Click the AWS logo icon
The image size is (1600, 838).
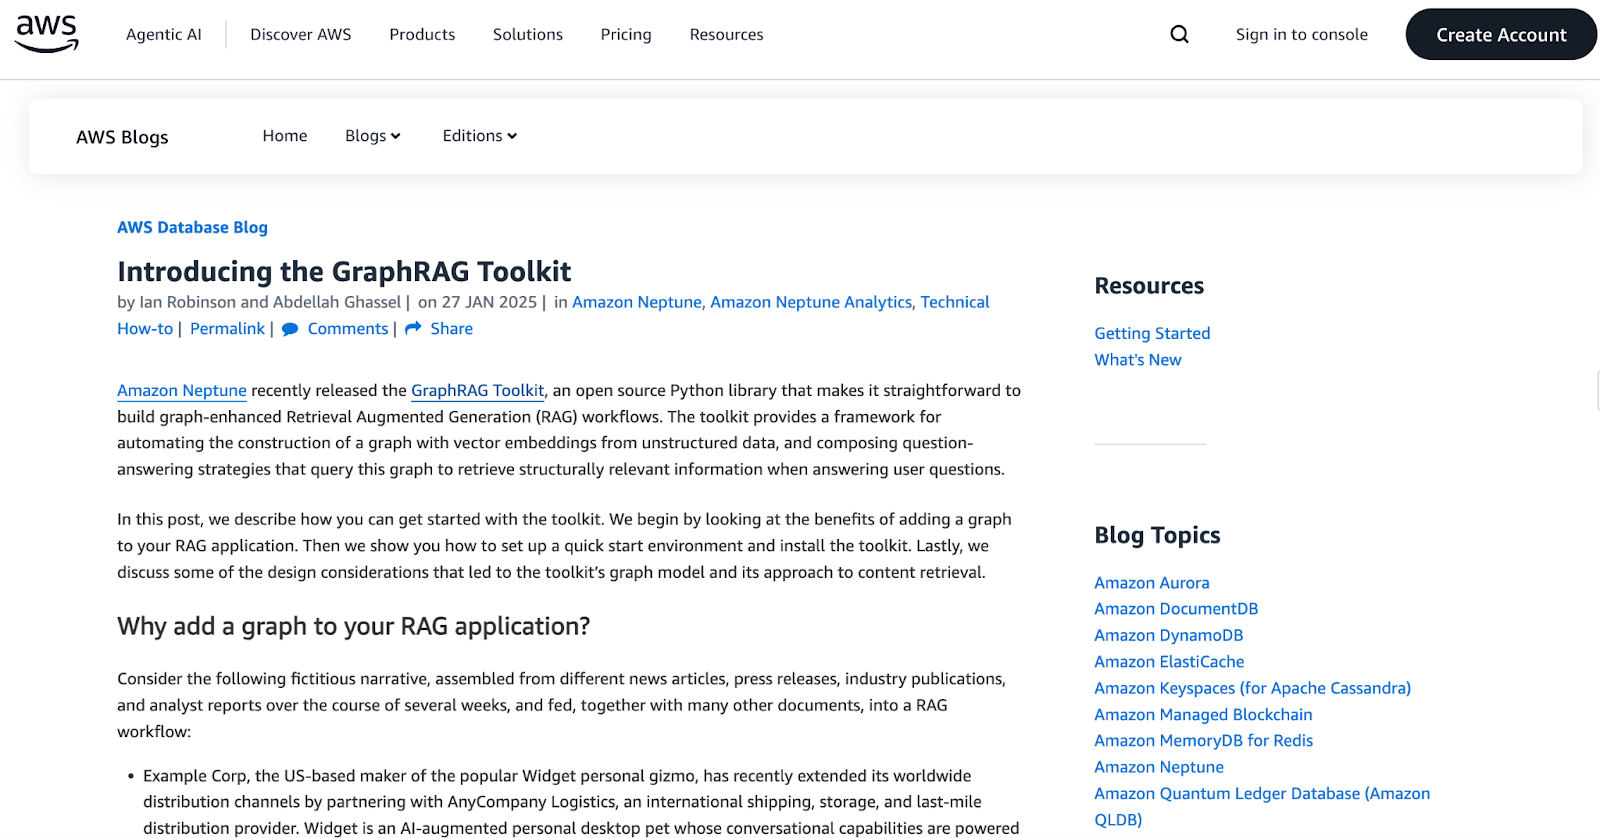47,34
